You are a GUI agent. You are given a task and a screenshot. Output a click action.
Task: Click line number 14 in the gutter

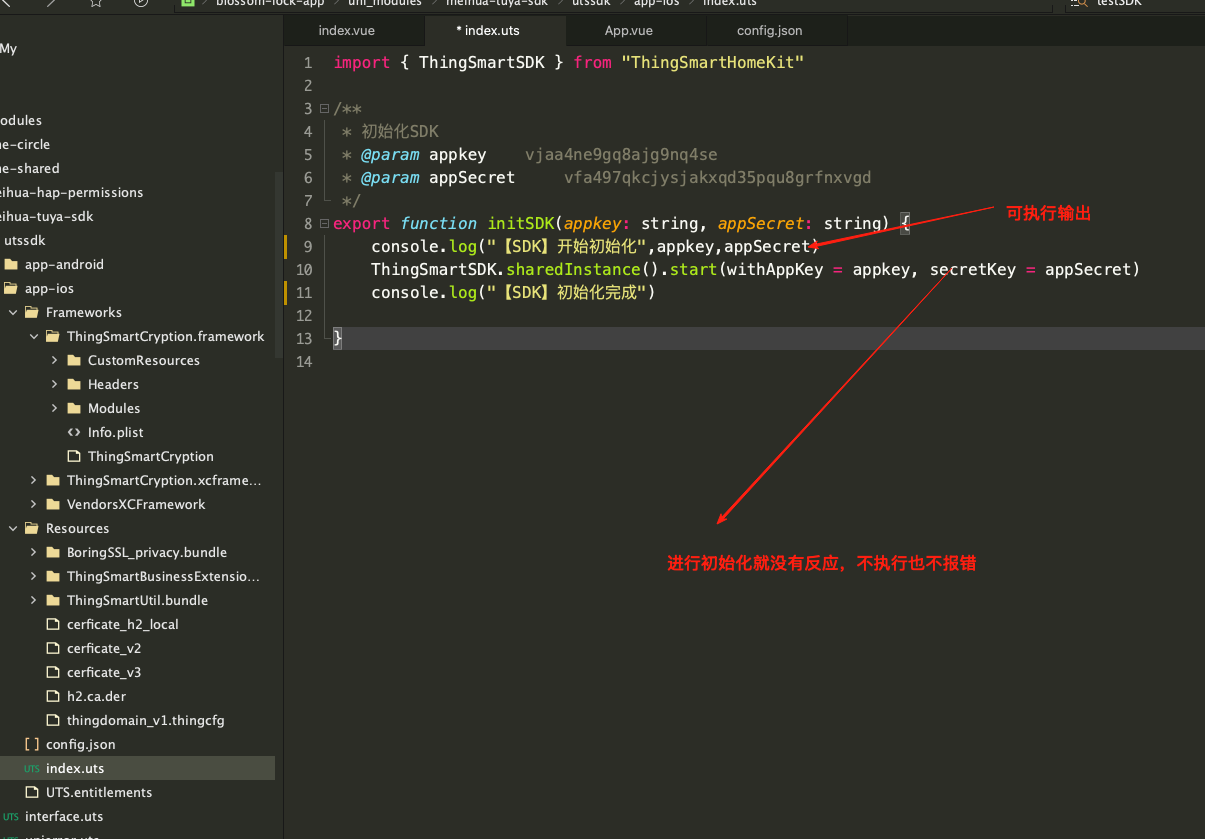(304, 362)
